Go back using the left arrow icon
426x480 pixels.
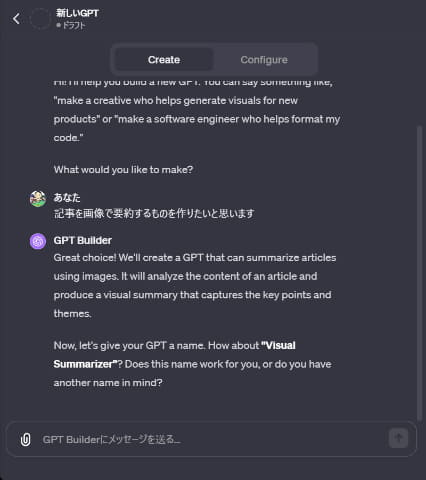(16, 19)
